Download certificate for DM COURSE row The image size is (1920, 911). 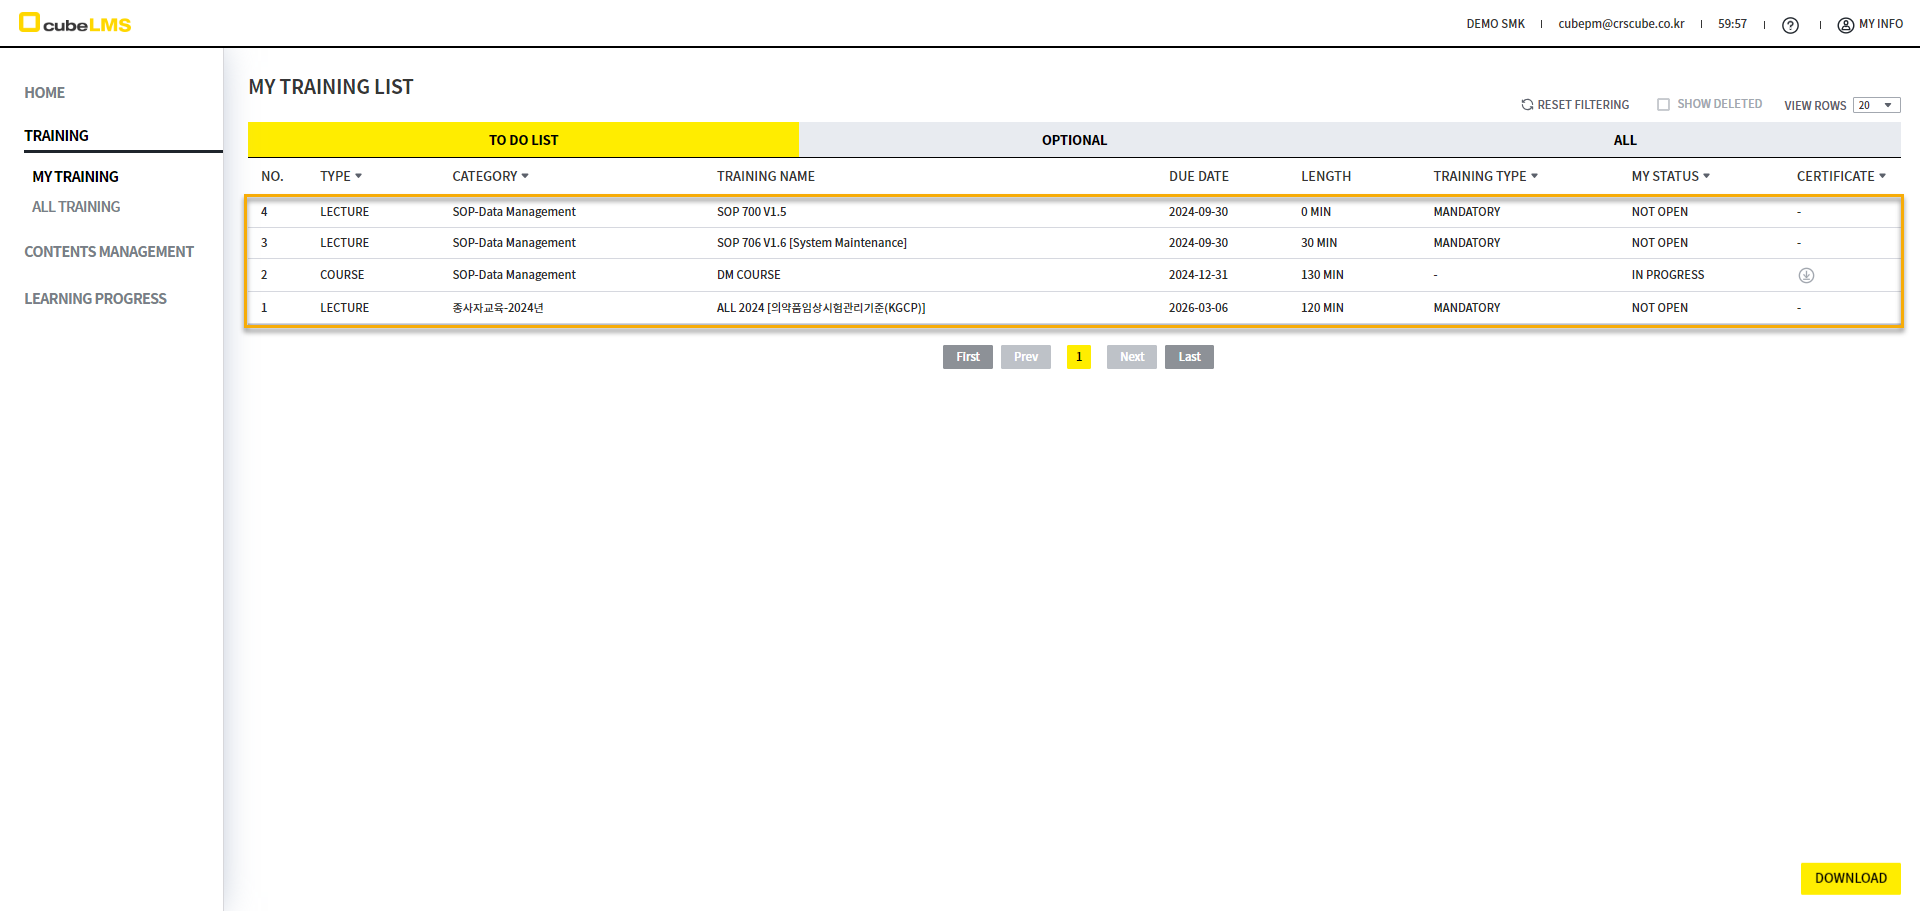point(1806,276)
